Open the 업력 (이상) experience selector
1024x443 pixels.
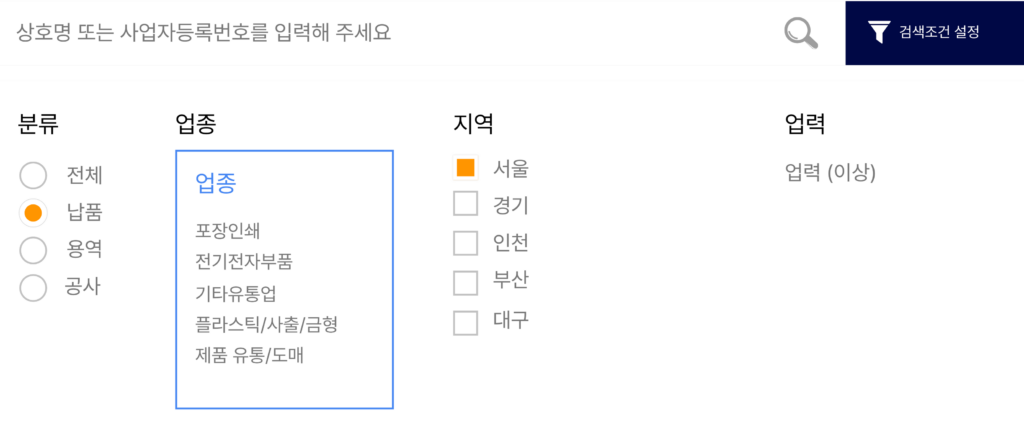click(830, 174)
